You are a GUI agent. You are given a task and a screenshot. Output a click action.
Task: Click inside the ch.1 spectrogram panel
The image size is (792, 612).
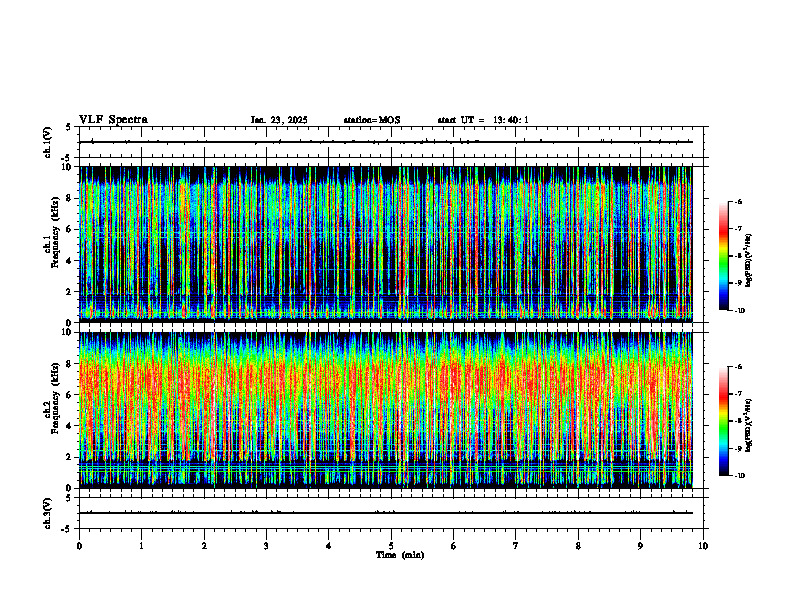click(386, 244)
